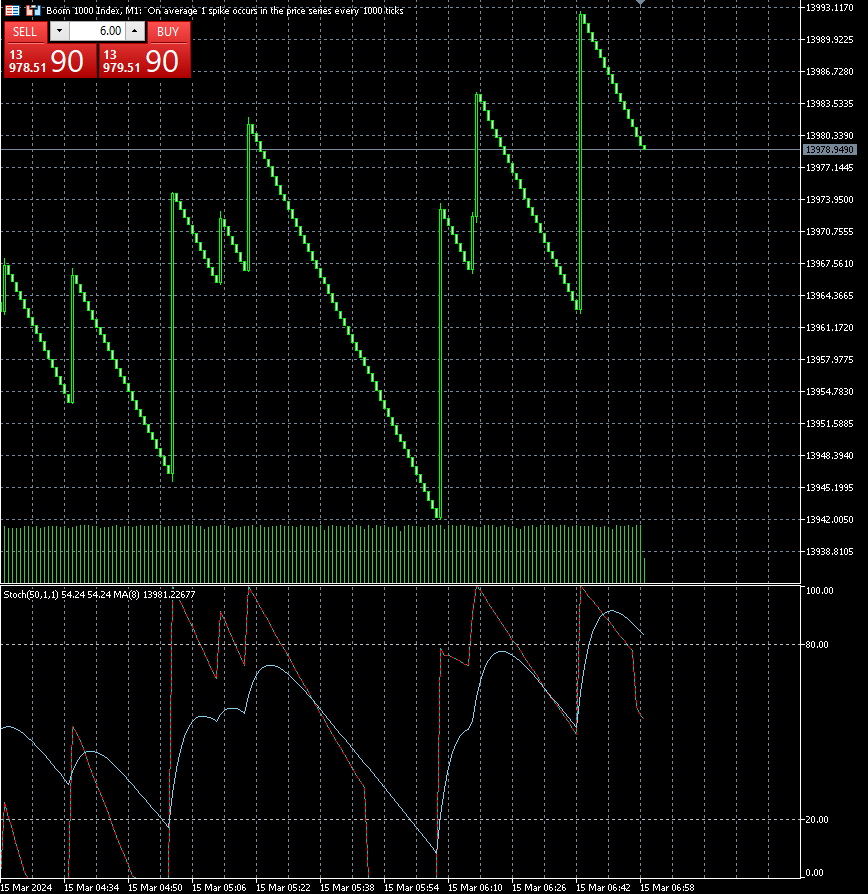Viewport: 868px width, 894px height.
Task: Increase trade volume with the up arrow
Action: tap(135, 31)
